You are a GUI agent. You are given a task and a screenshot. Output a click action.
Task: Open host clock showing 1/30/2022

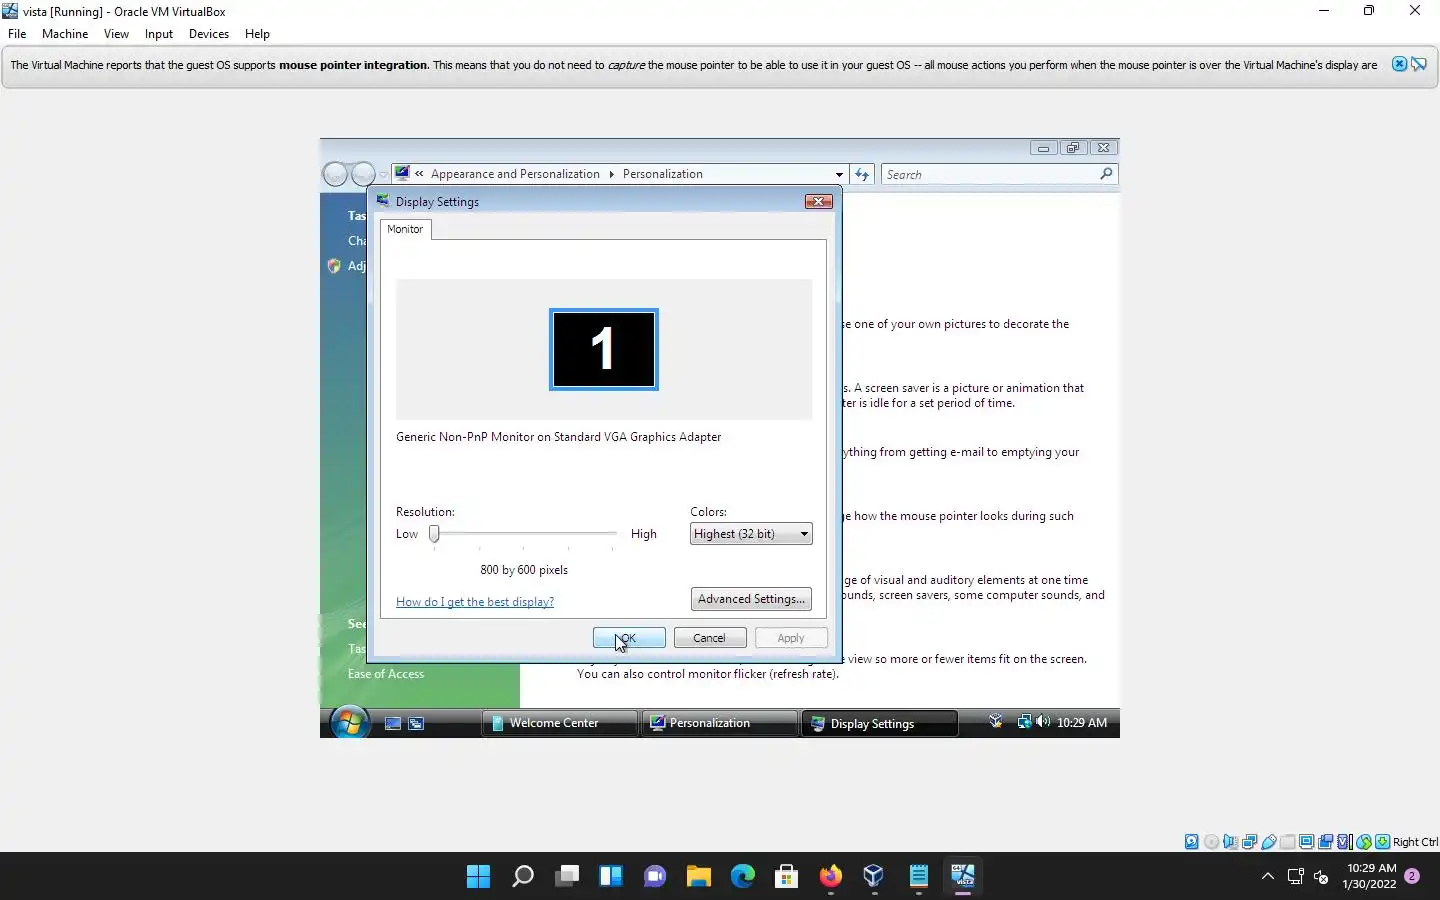pyautogui.click(x=1370, y=877)
